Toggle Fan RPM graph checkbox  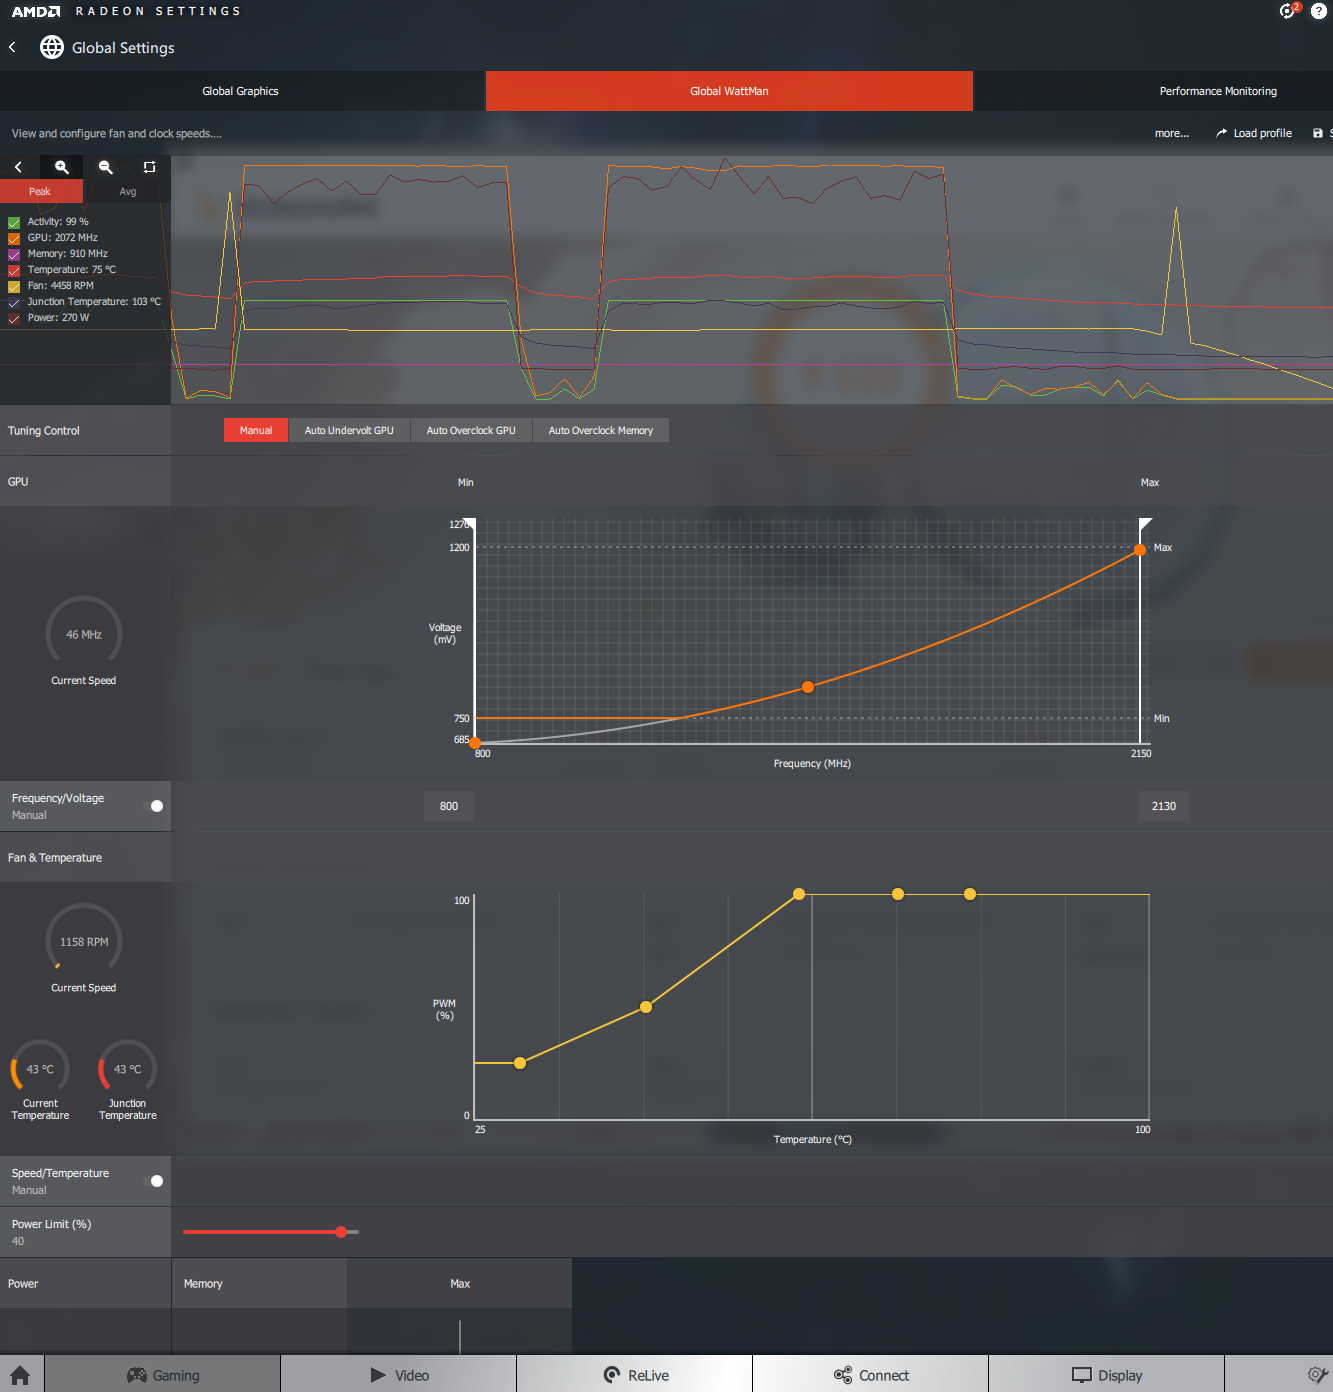[x=14, y=286]
